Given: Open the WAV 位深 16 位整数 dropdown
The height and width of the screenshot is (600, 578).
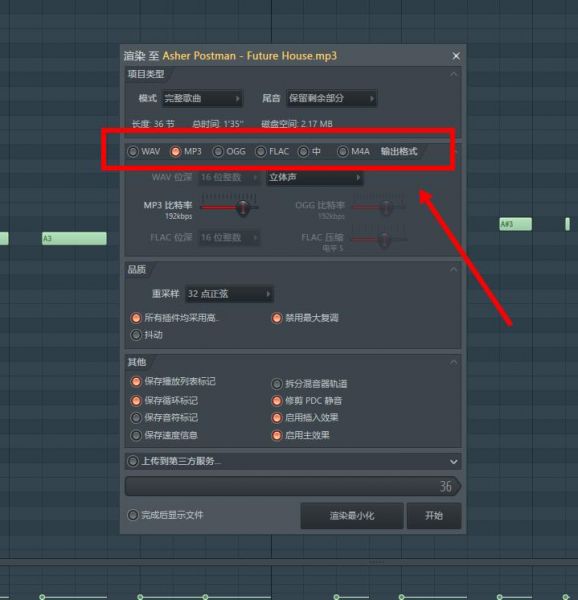Looking at the screenshot, I should [229, 178].
